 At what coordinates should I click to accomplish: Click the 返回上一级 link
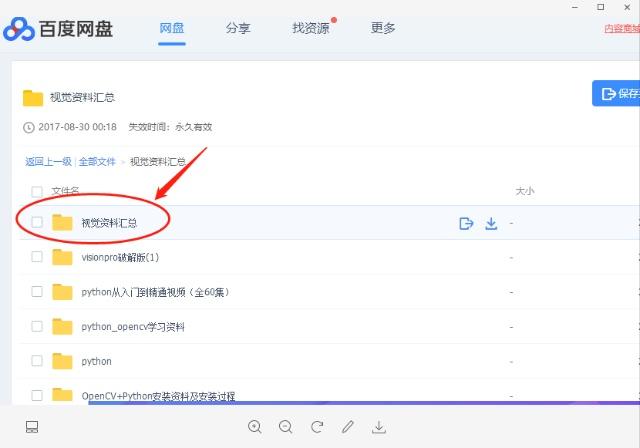point(48,161)
